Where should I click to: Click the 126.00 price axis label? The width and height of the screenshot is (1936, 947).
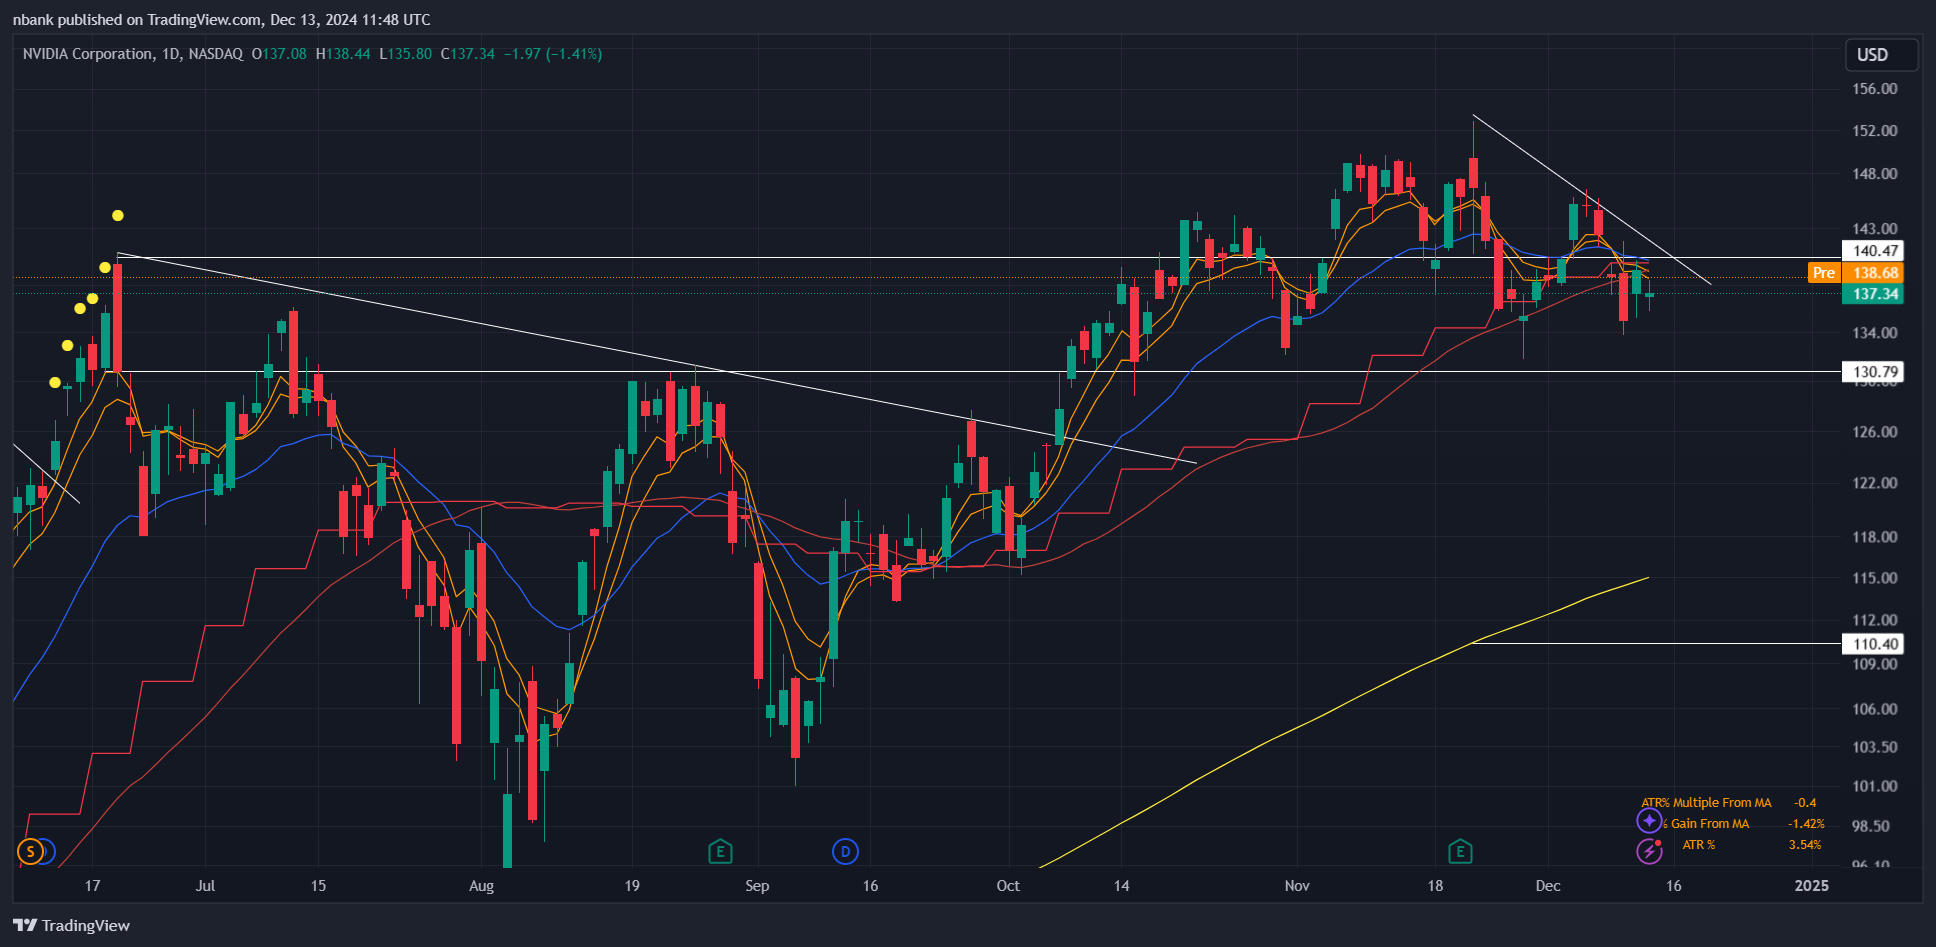[1875, 432]
